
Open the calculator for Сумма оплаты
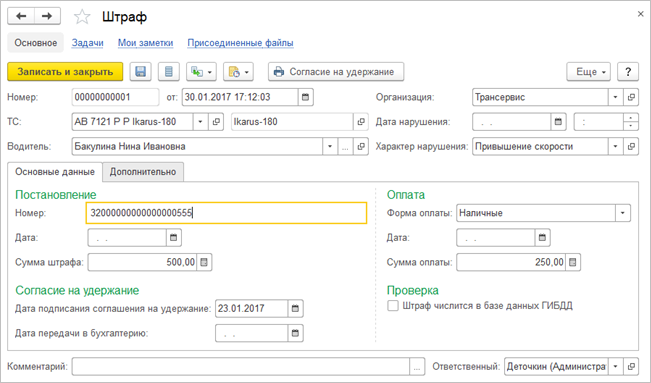pyautogui.click(x=573, y=262)
